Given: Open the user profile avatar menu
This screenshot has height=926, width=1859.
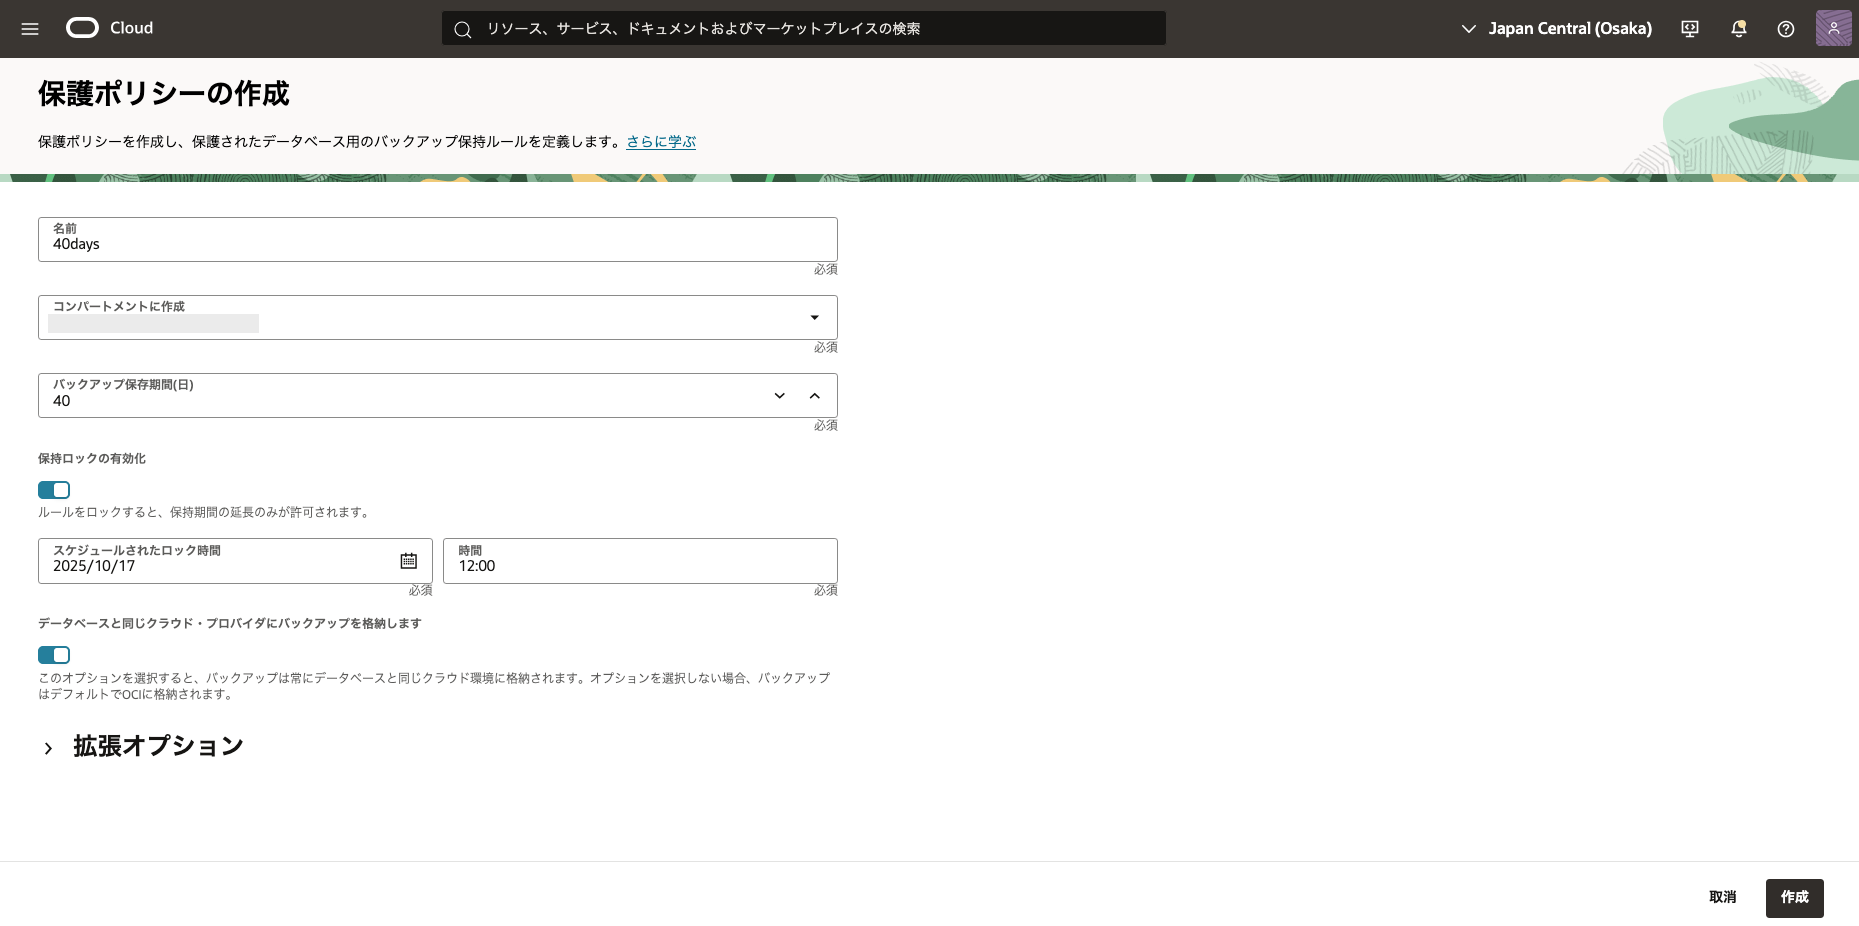Looking at the screenshot, I should click(1833, 29).
